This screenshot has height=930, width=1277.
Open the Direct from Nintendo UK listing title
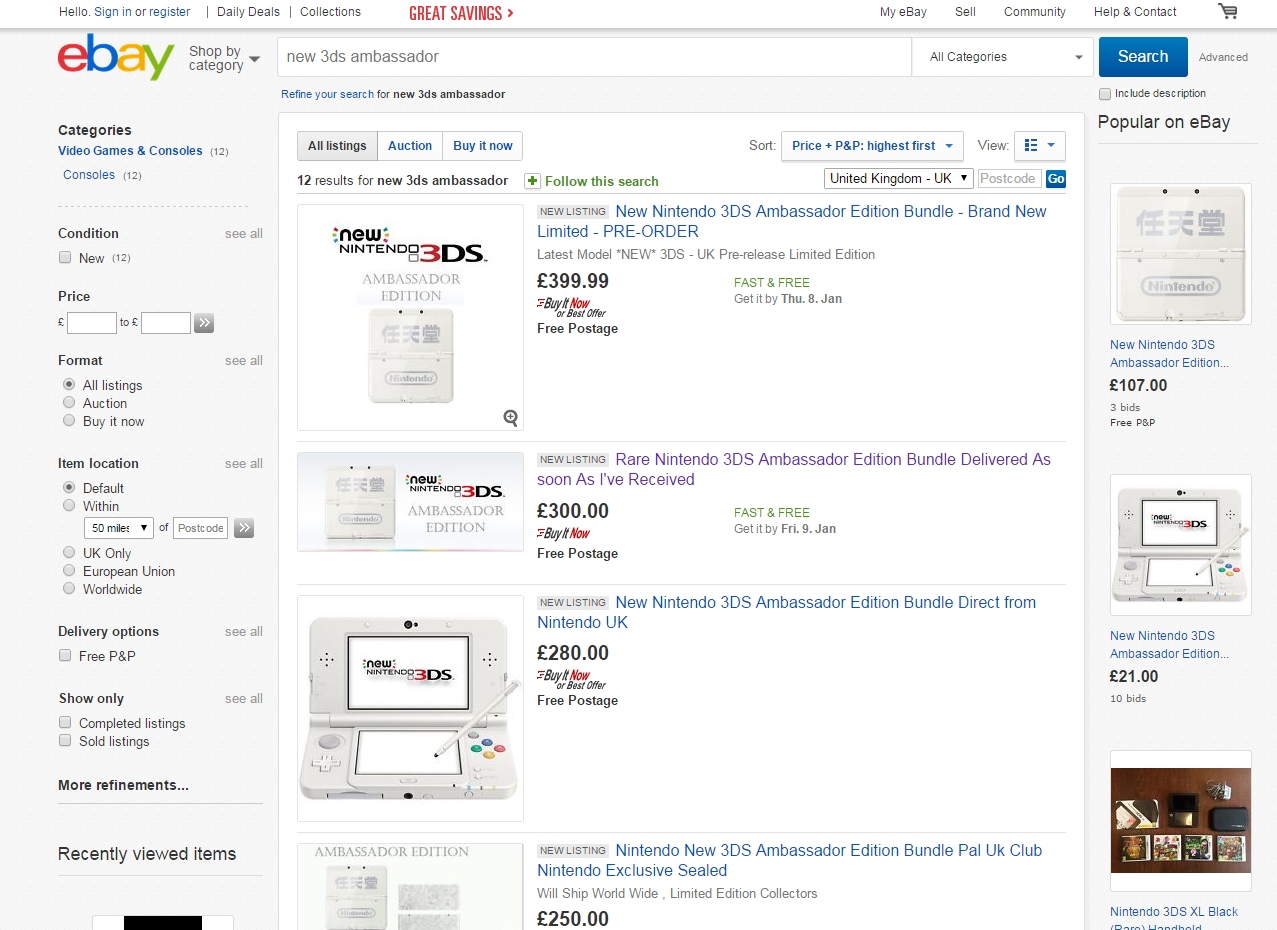point(787,613)
